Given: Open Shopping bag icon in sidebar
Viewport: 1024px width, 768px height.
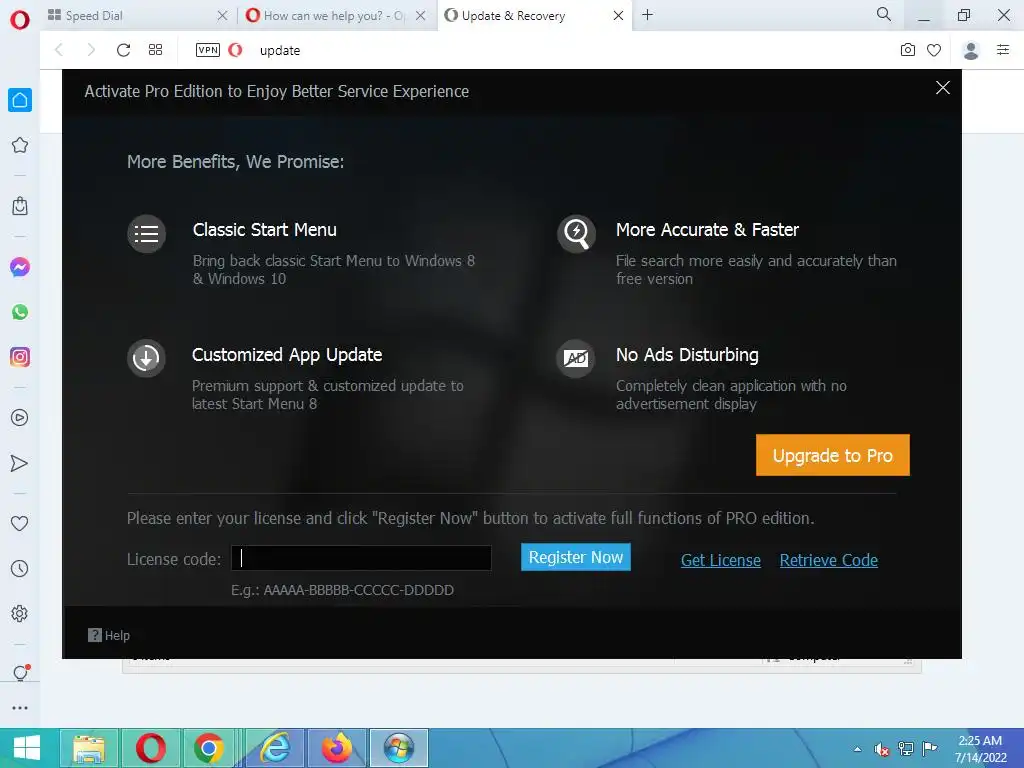Looking at the screenshot, I should pyautogui.click(x=20, y=206).
